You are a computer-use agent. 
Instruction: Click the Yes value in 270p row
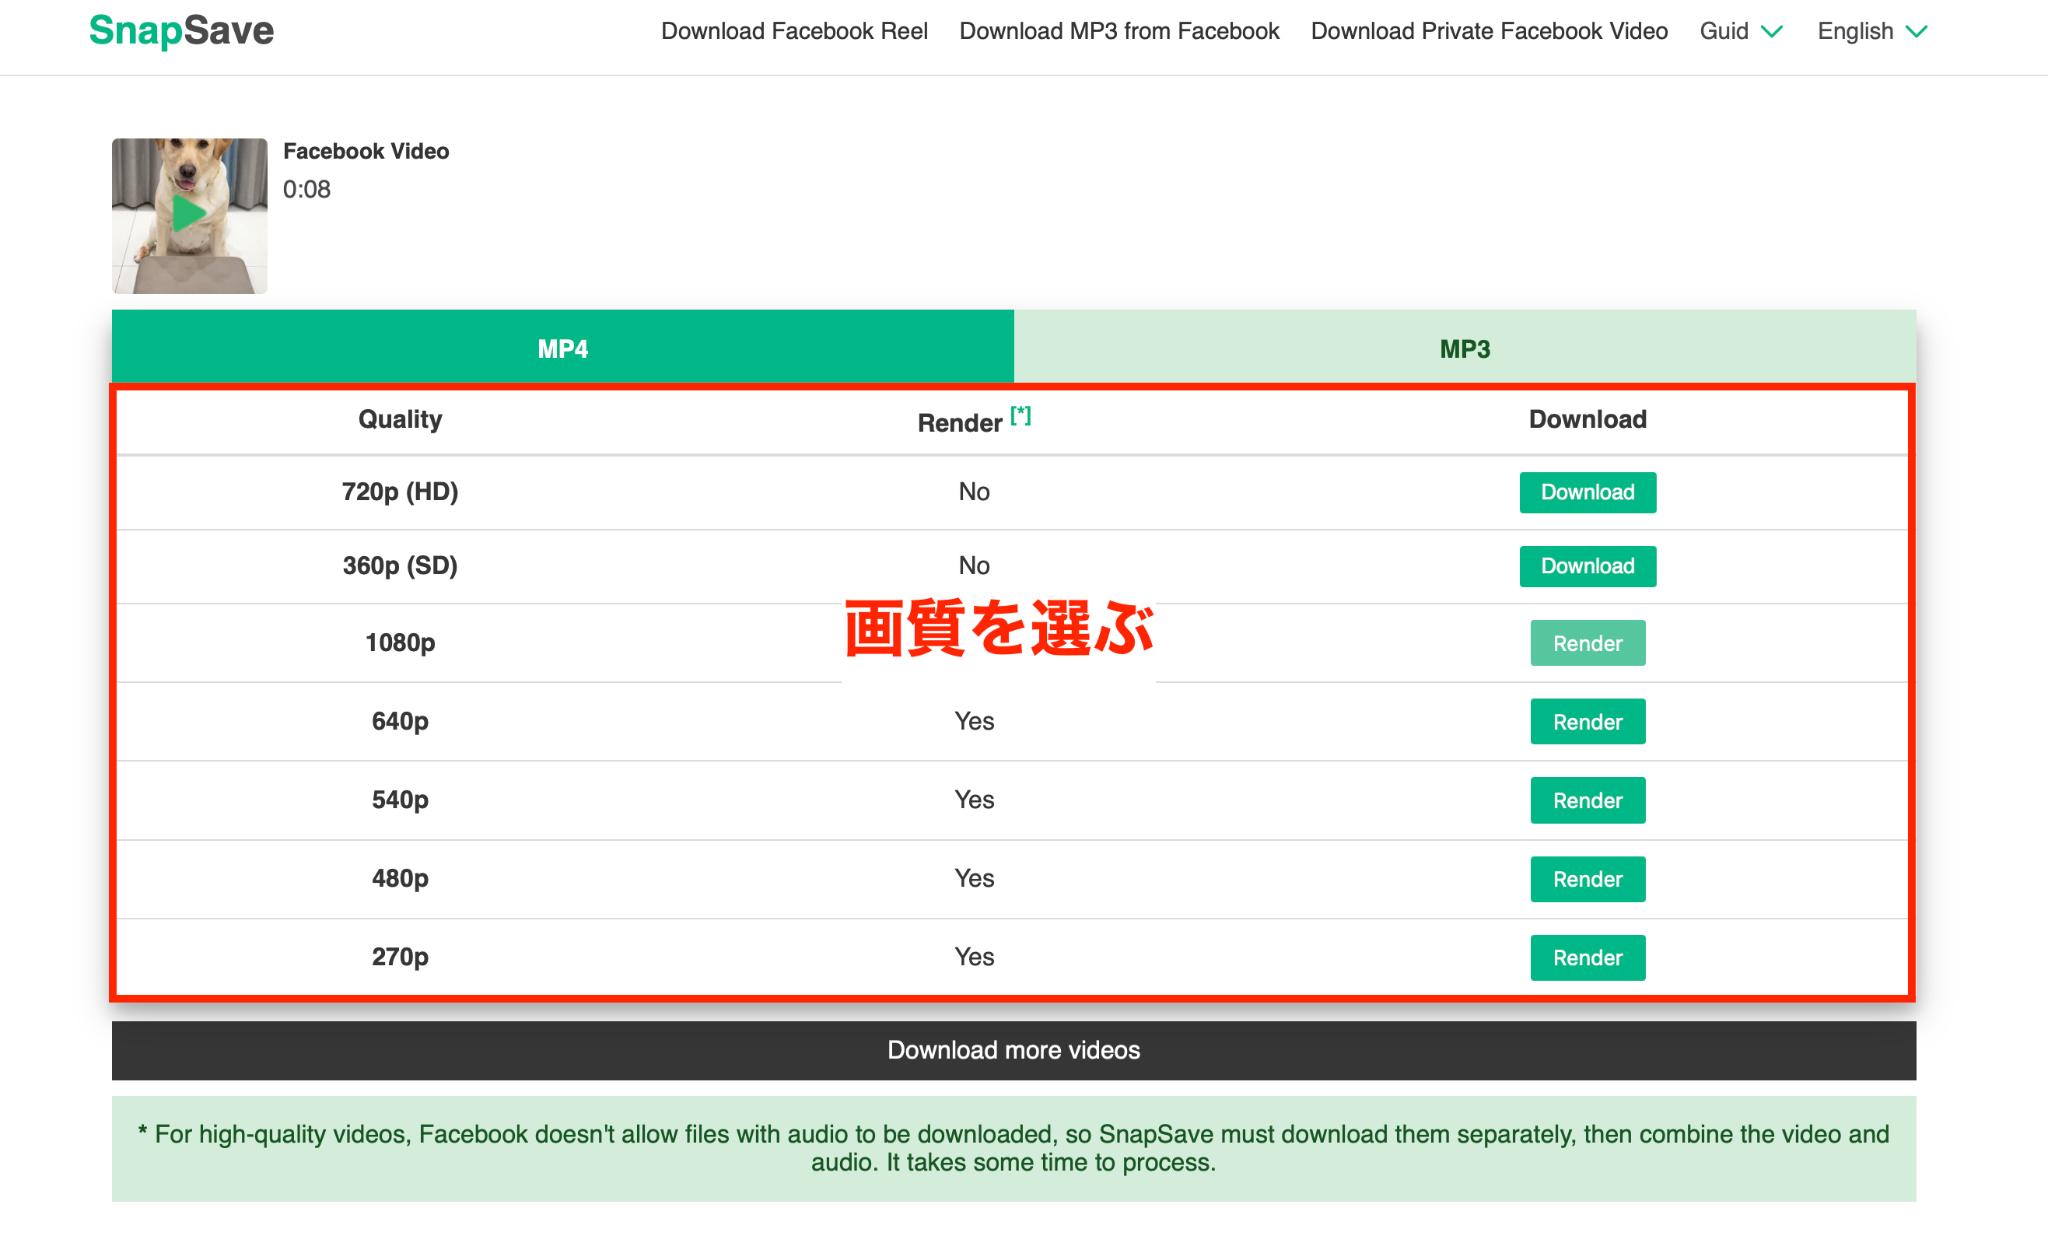point(974,956)
